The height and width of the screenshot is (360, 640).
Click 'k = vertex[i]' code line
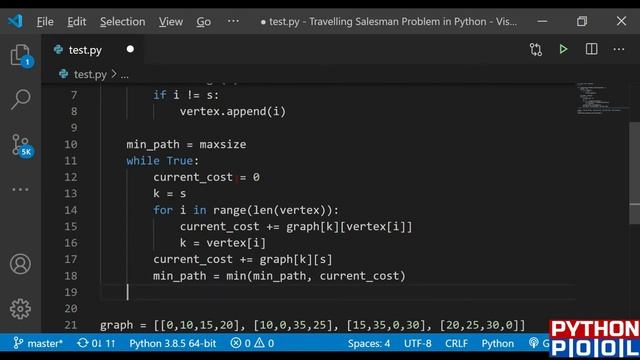(223, 243)
